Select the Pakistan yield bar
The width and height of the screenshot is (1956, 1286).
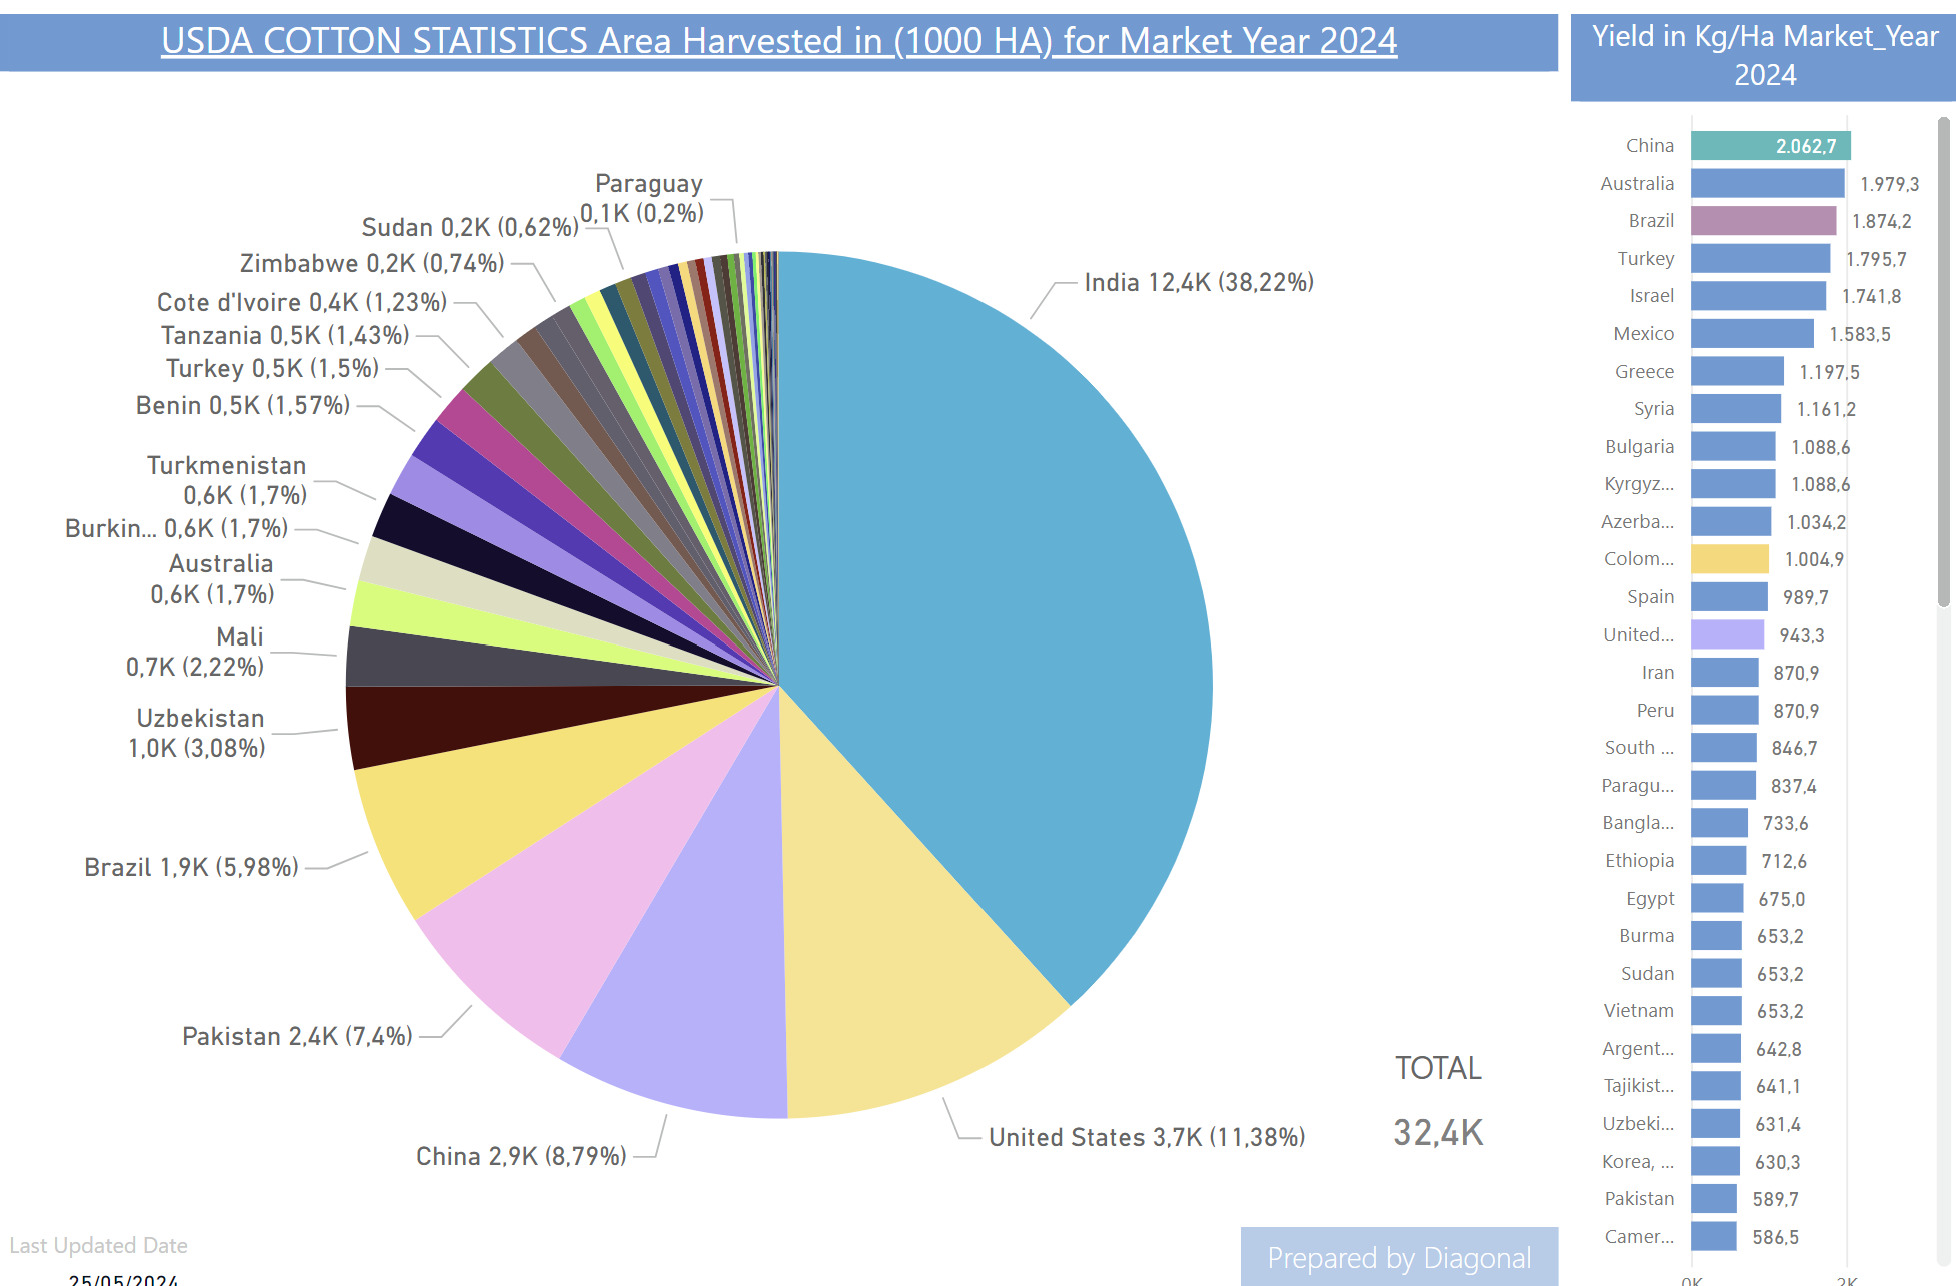point(1713,1199)
